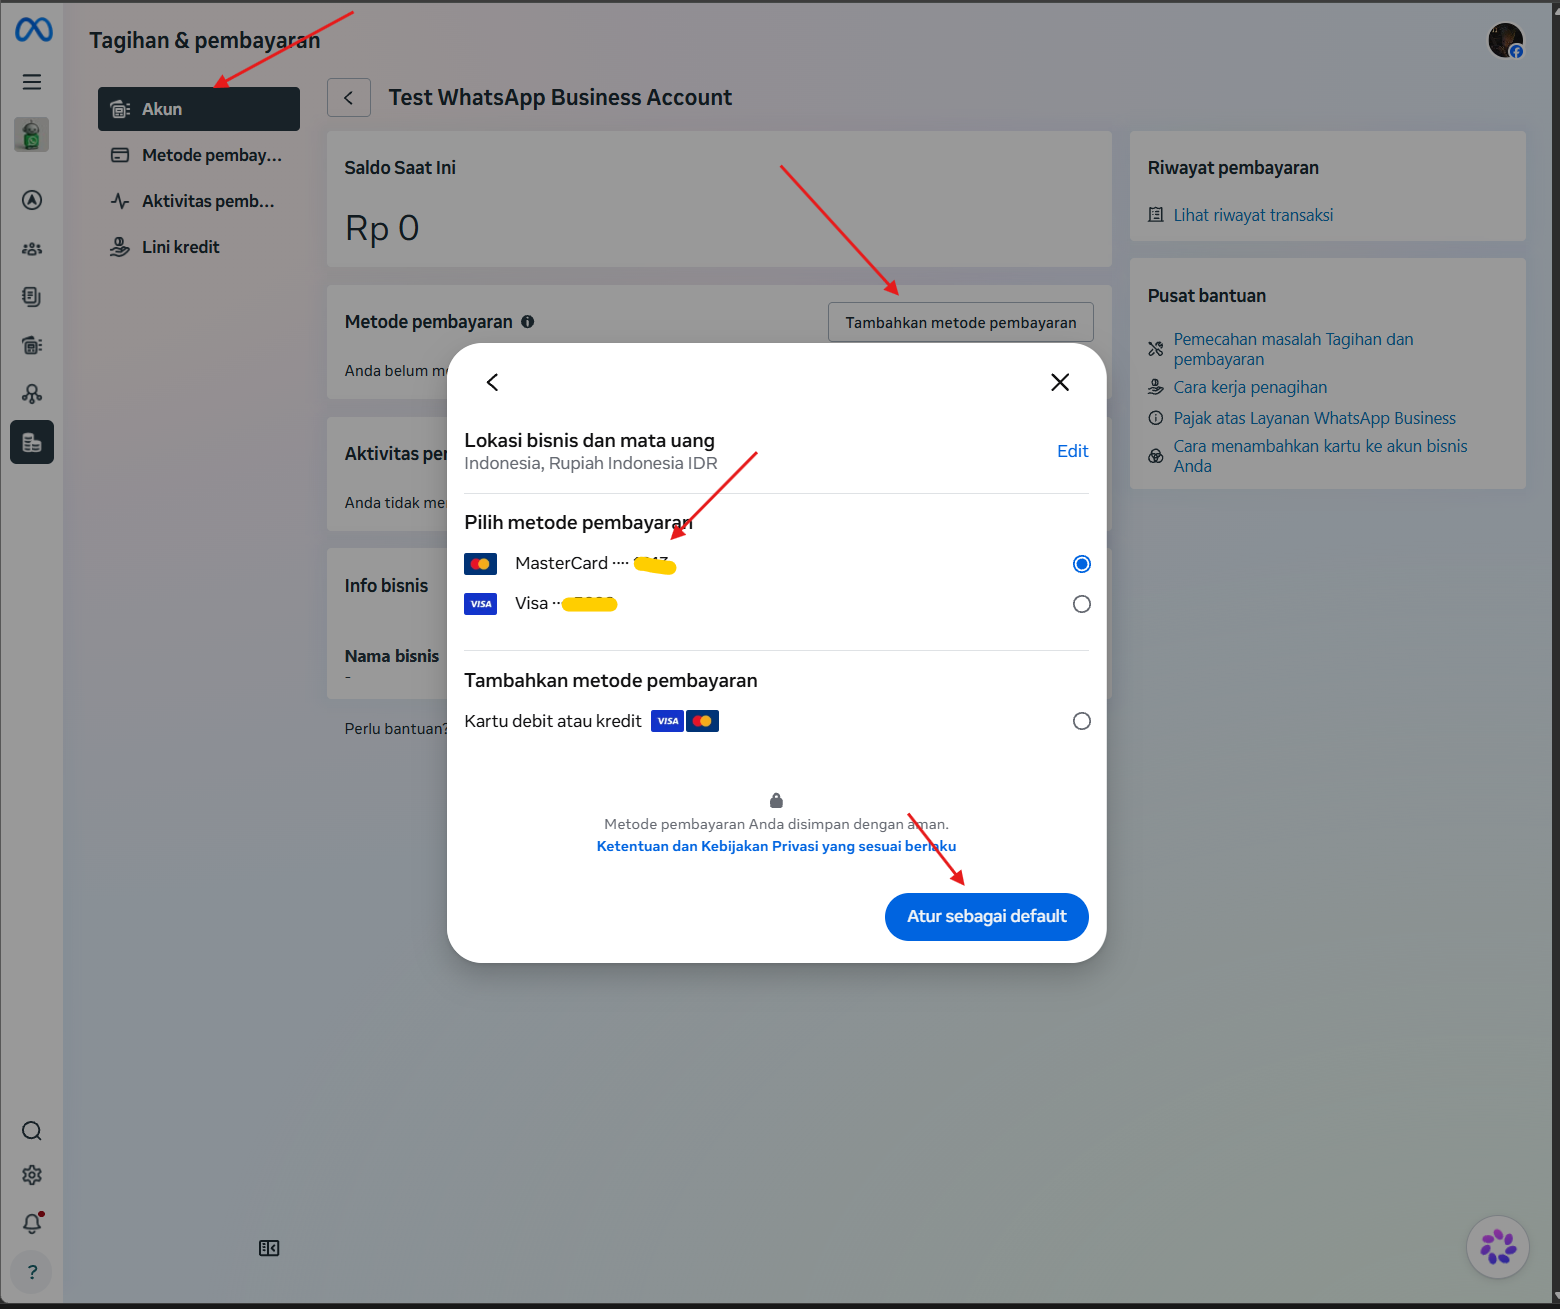Select Kartu debit atau kredit radio button

[x=1081, y=721]
